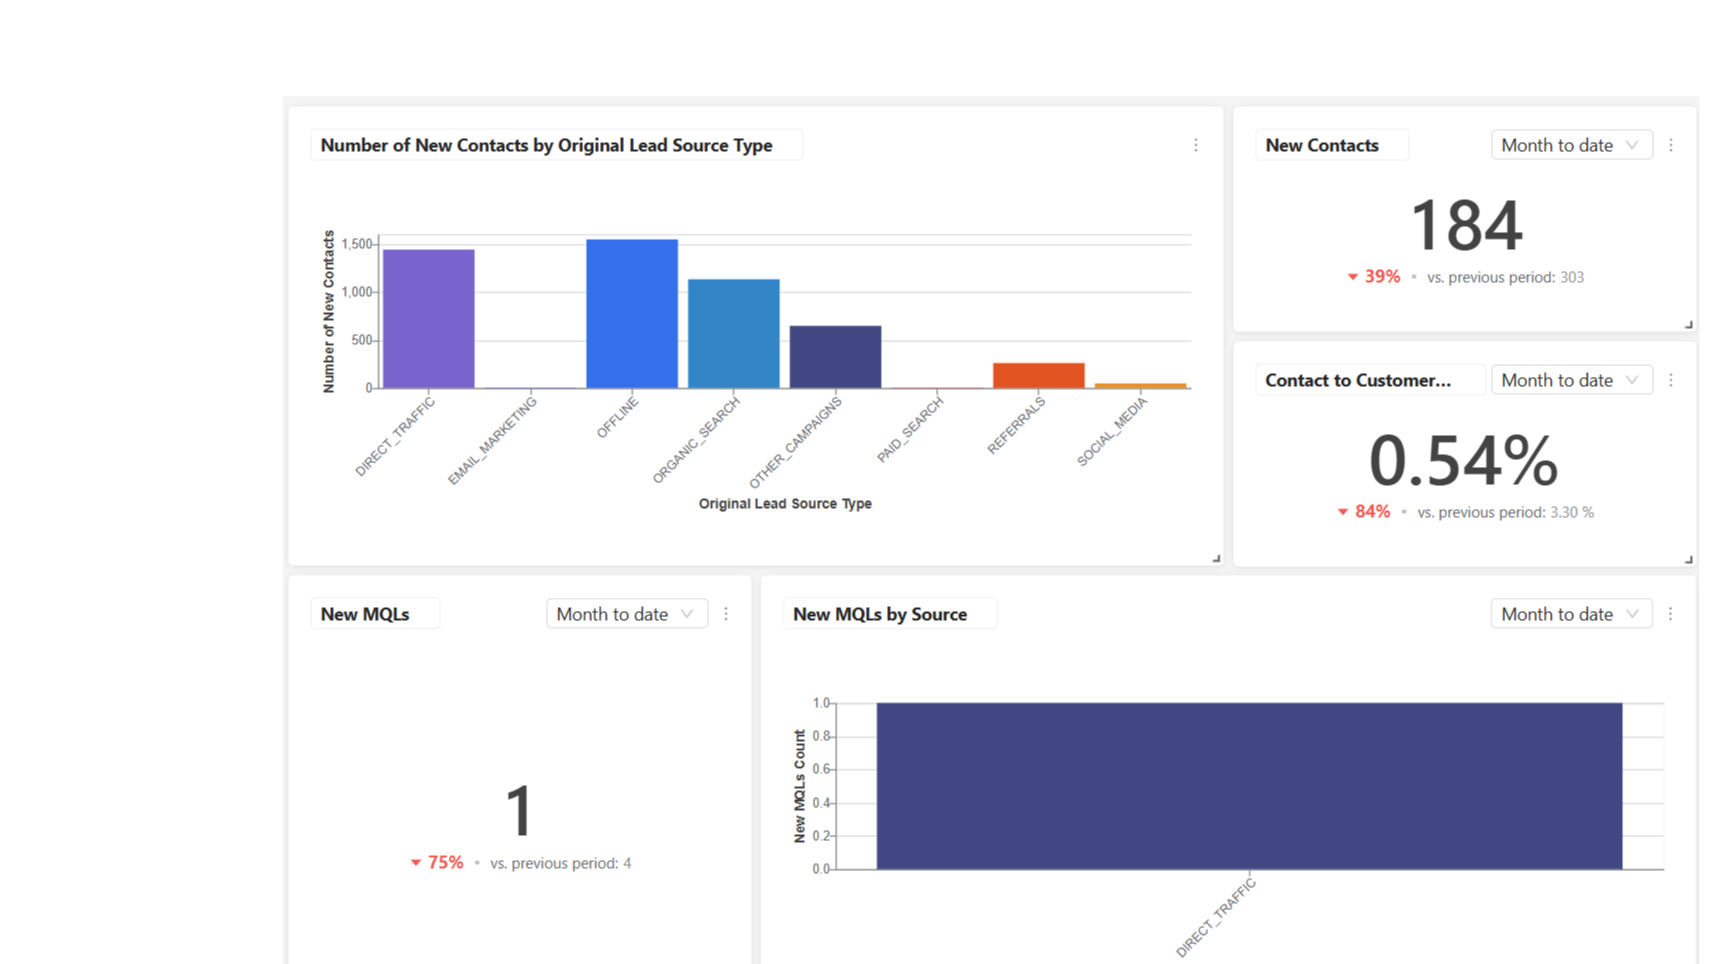The width and height of the screenshot is (1714, 964).
Task: Click the New Contacts card title
Action: click(1321, 146)
